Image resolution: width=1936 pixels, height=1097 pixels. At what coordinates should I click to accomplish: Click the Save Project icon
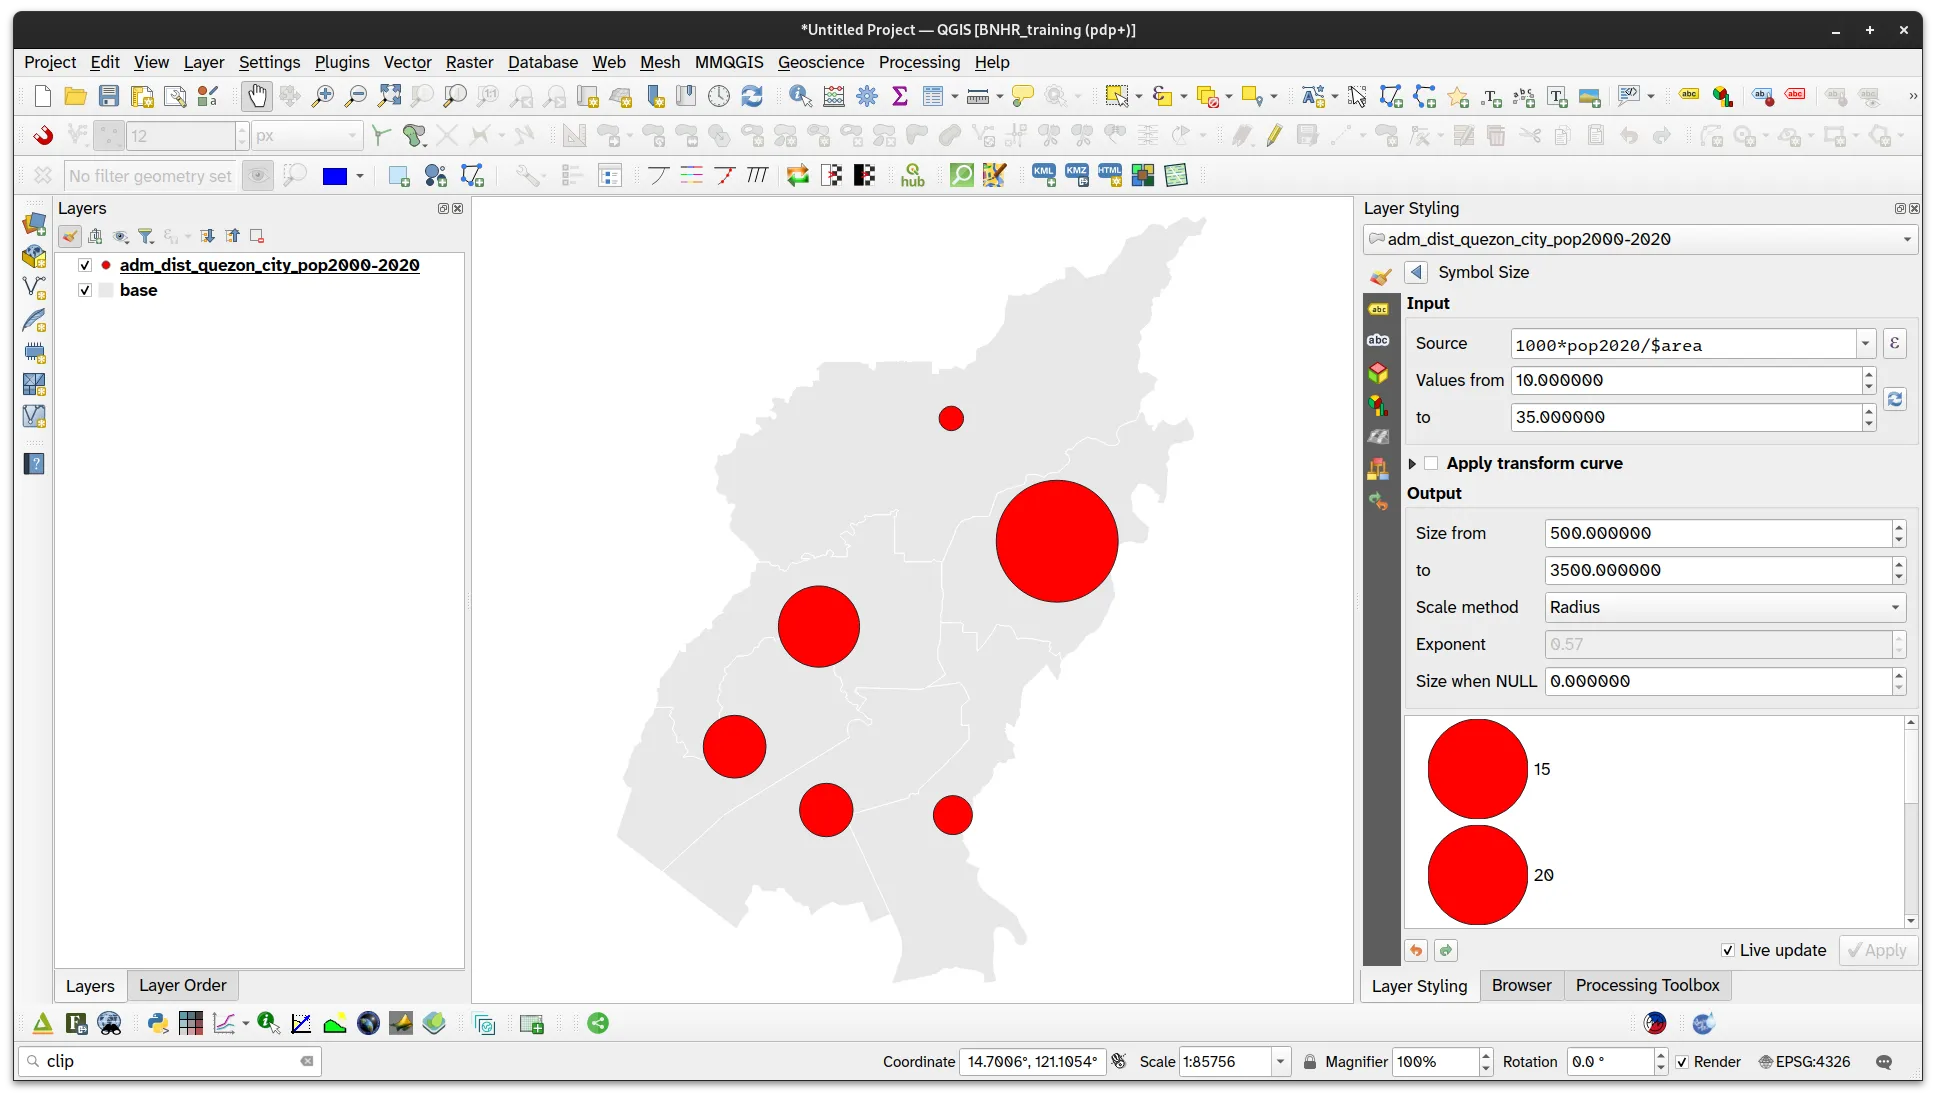pyautogui.click(x=109, y=96)
